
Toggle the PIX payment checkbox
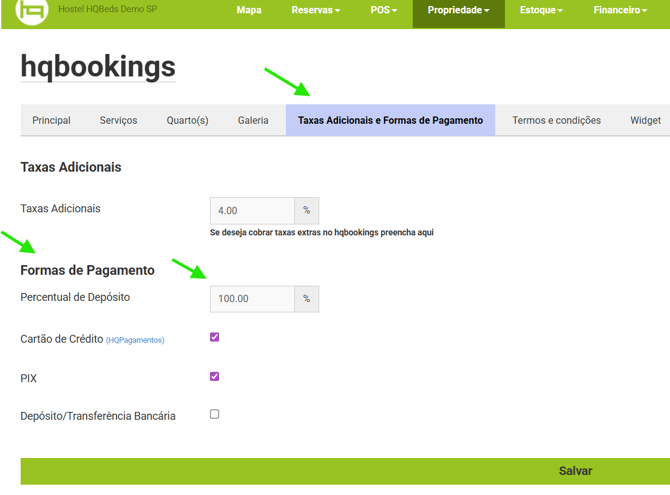pyautogui.click(x=214, y=377)
